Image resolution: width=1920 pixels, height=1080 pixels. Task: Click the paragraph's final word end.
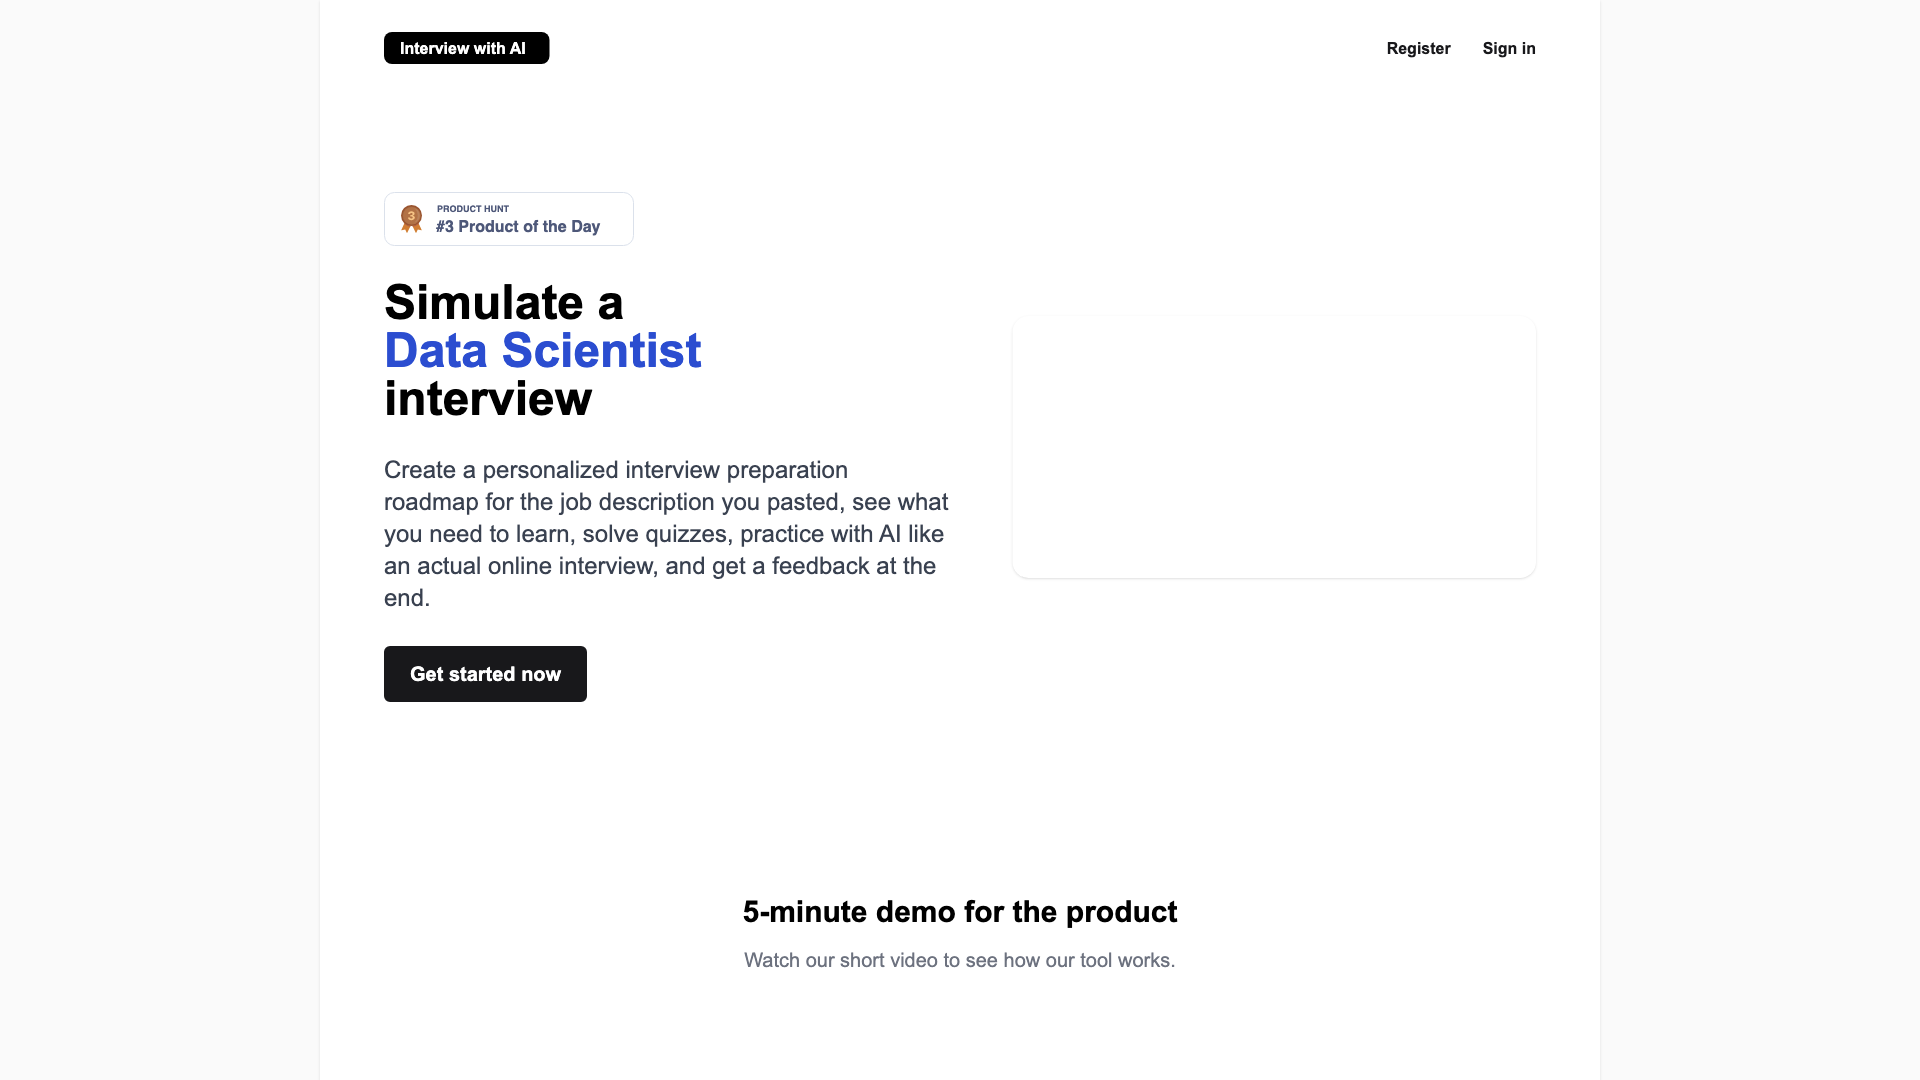(x=406, y=598)
